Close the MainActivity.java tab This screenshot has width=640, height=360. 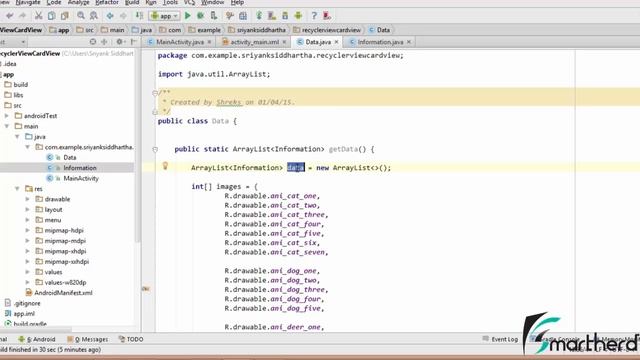209,42
